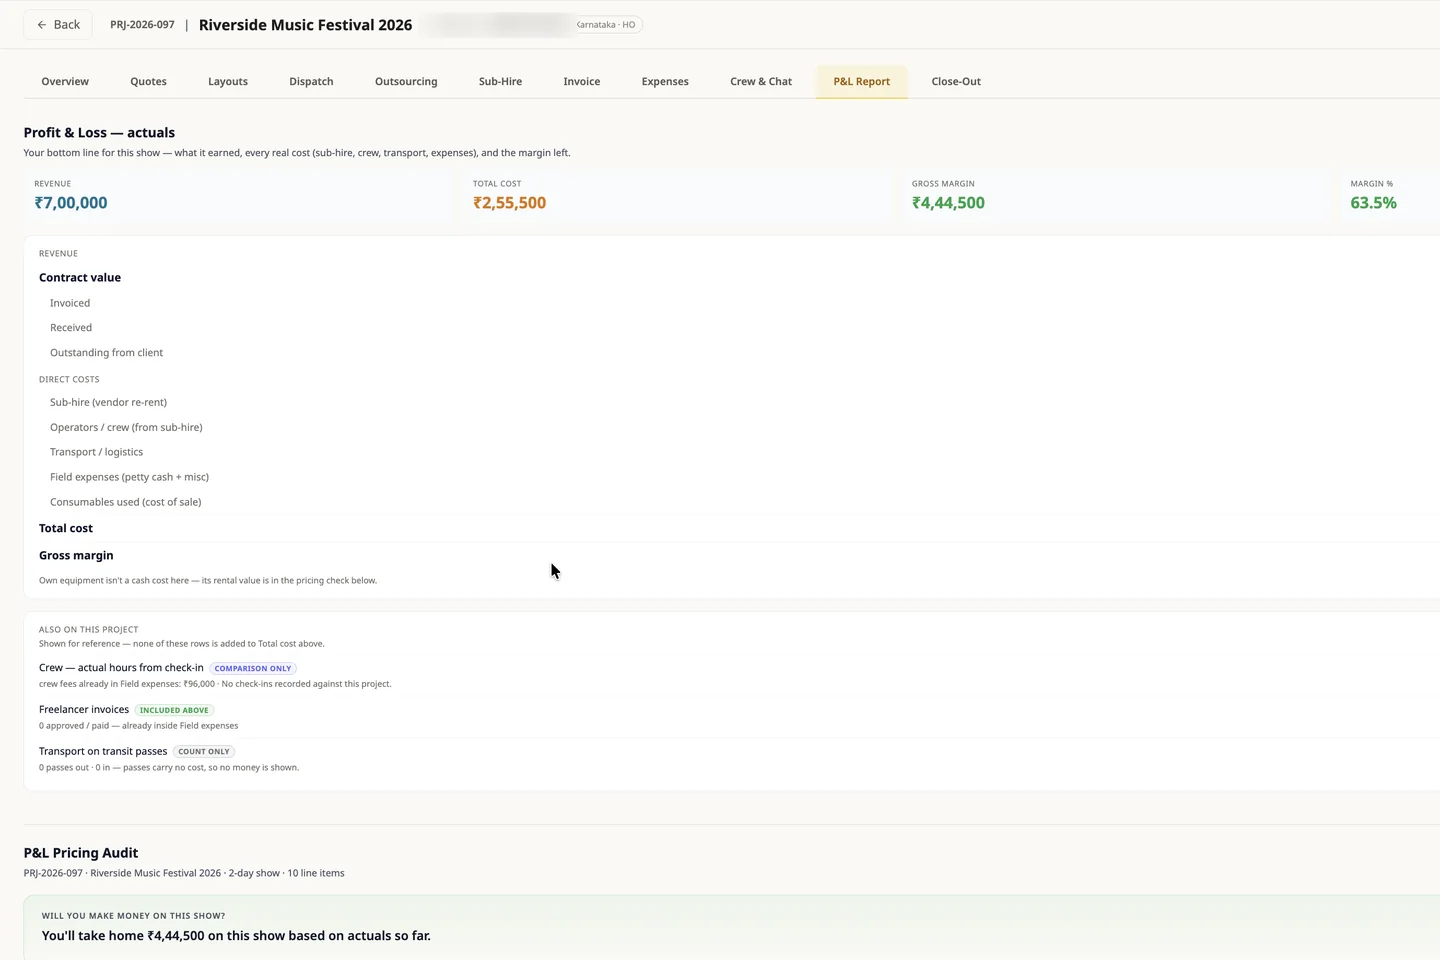The height and width of the screenshot is (960, 1440).
Task: Click the Riverside Music Festival 2026 title
Action: (x=305, y=25)
